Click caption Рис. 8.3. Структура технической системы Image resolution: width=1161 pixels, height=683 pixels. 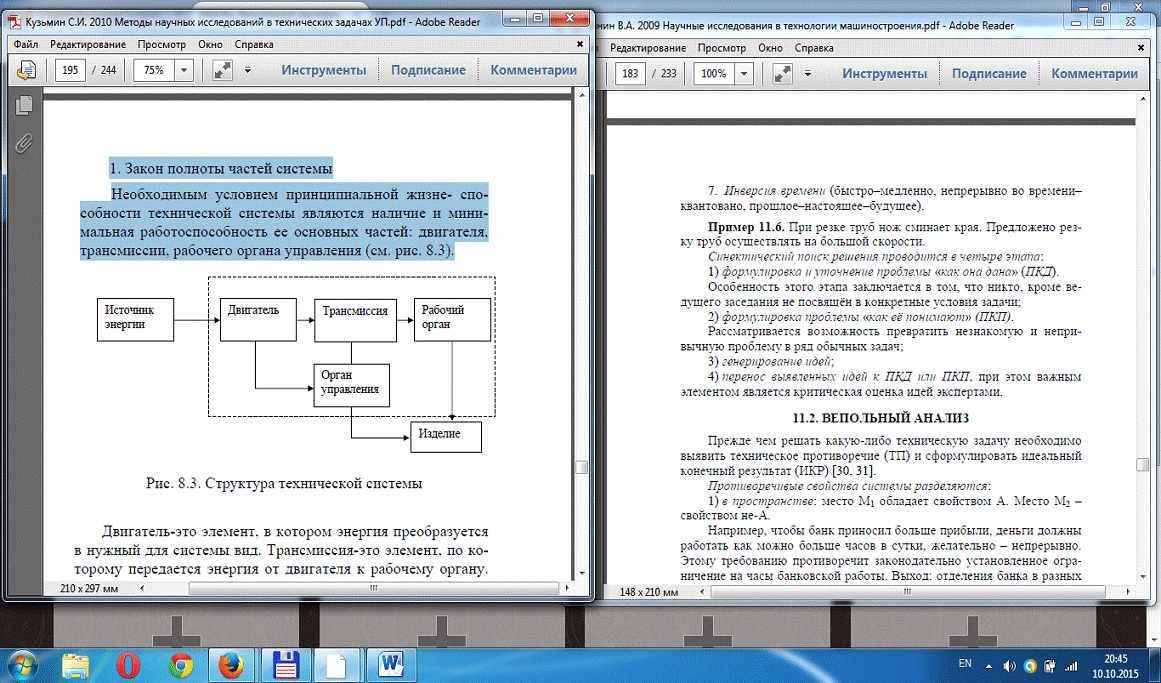pyautogui.click(x=284, y=484)
